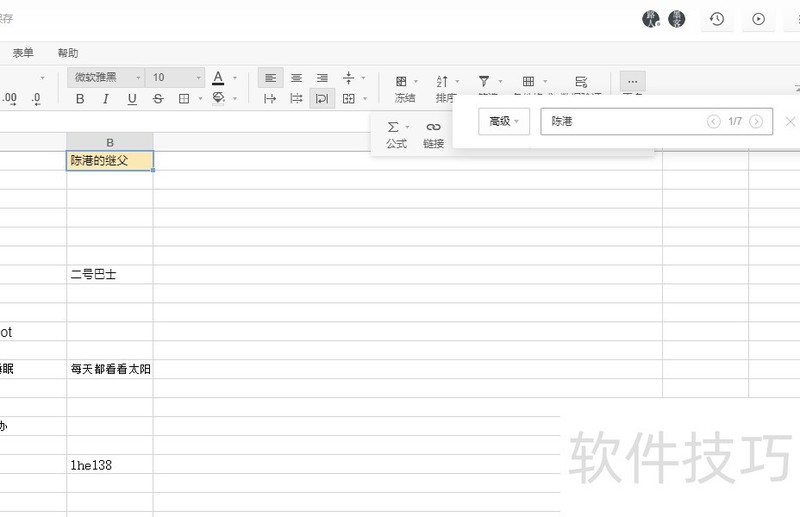Click the filter funnel icon

point(484,81)
